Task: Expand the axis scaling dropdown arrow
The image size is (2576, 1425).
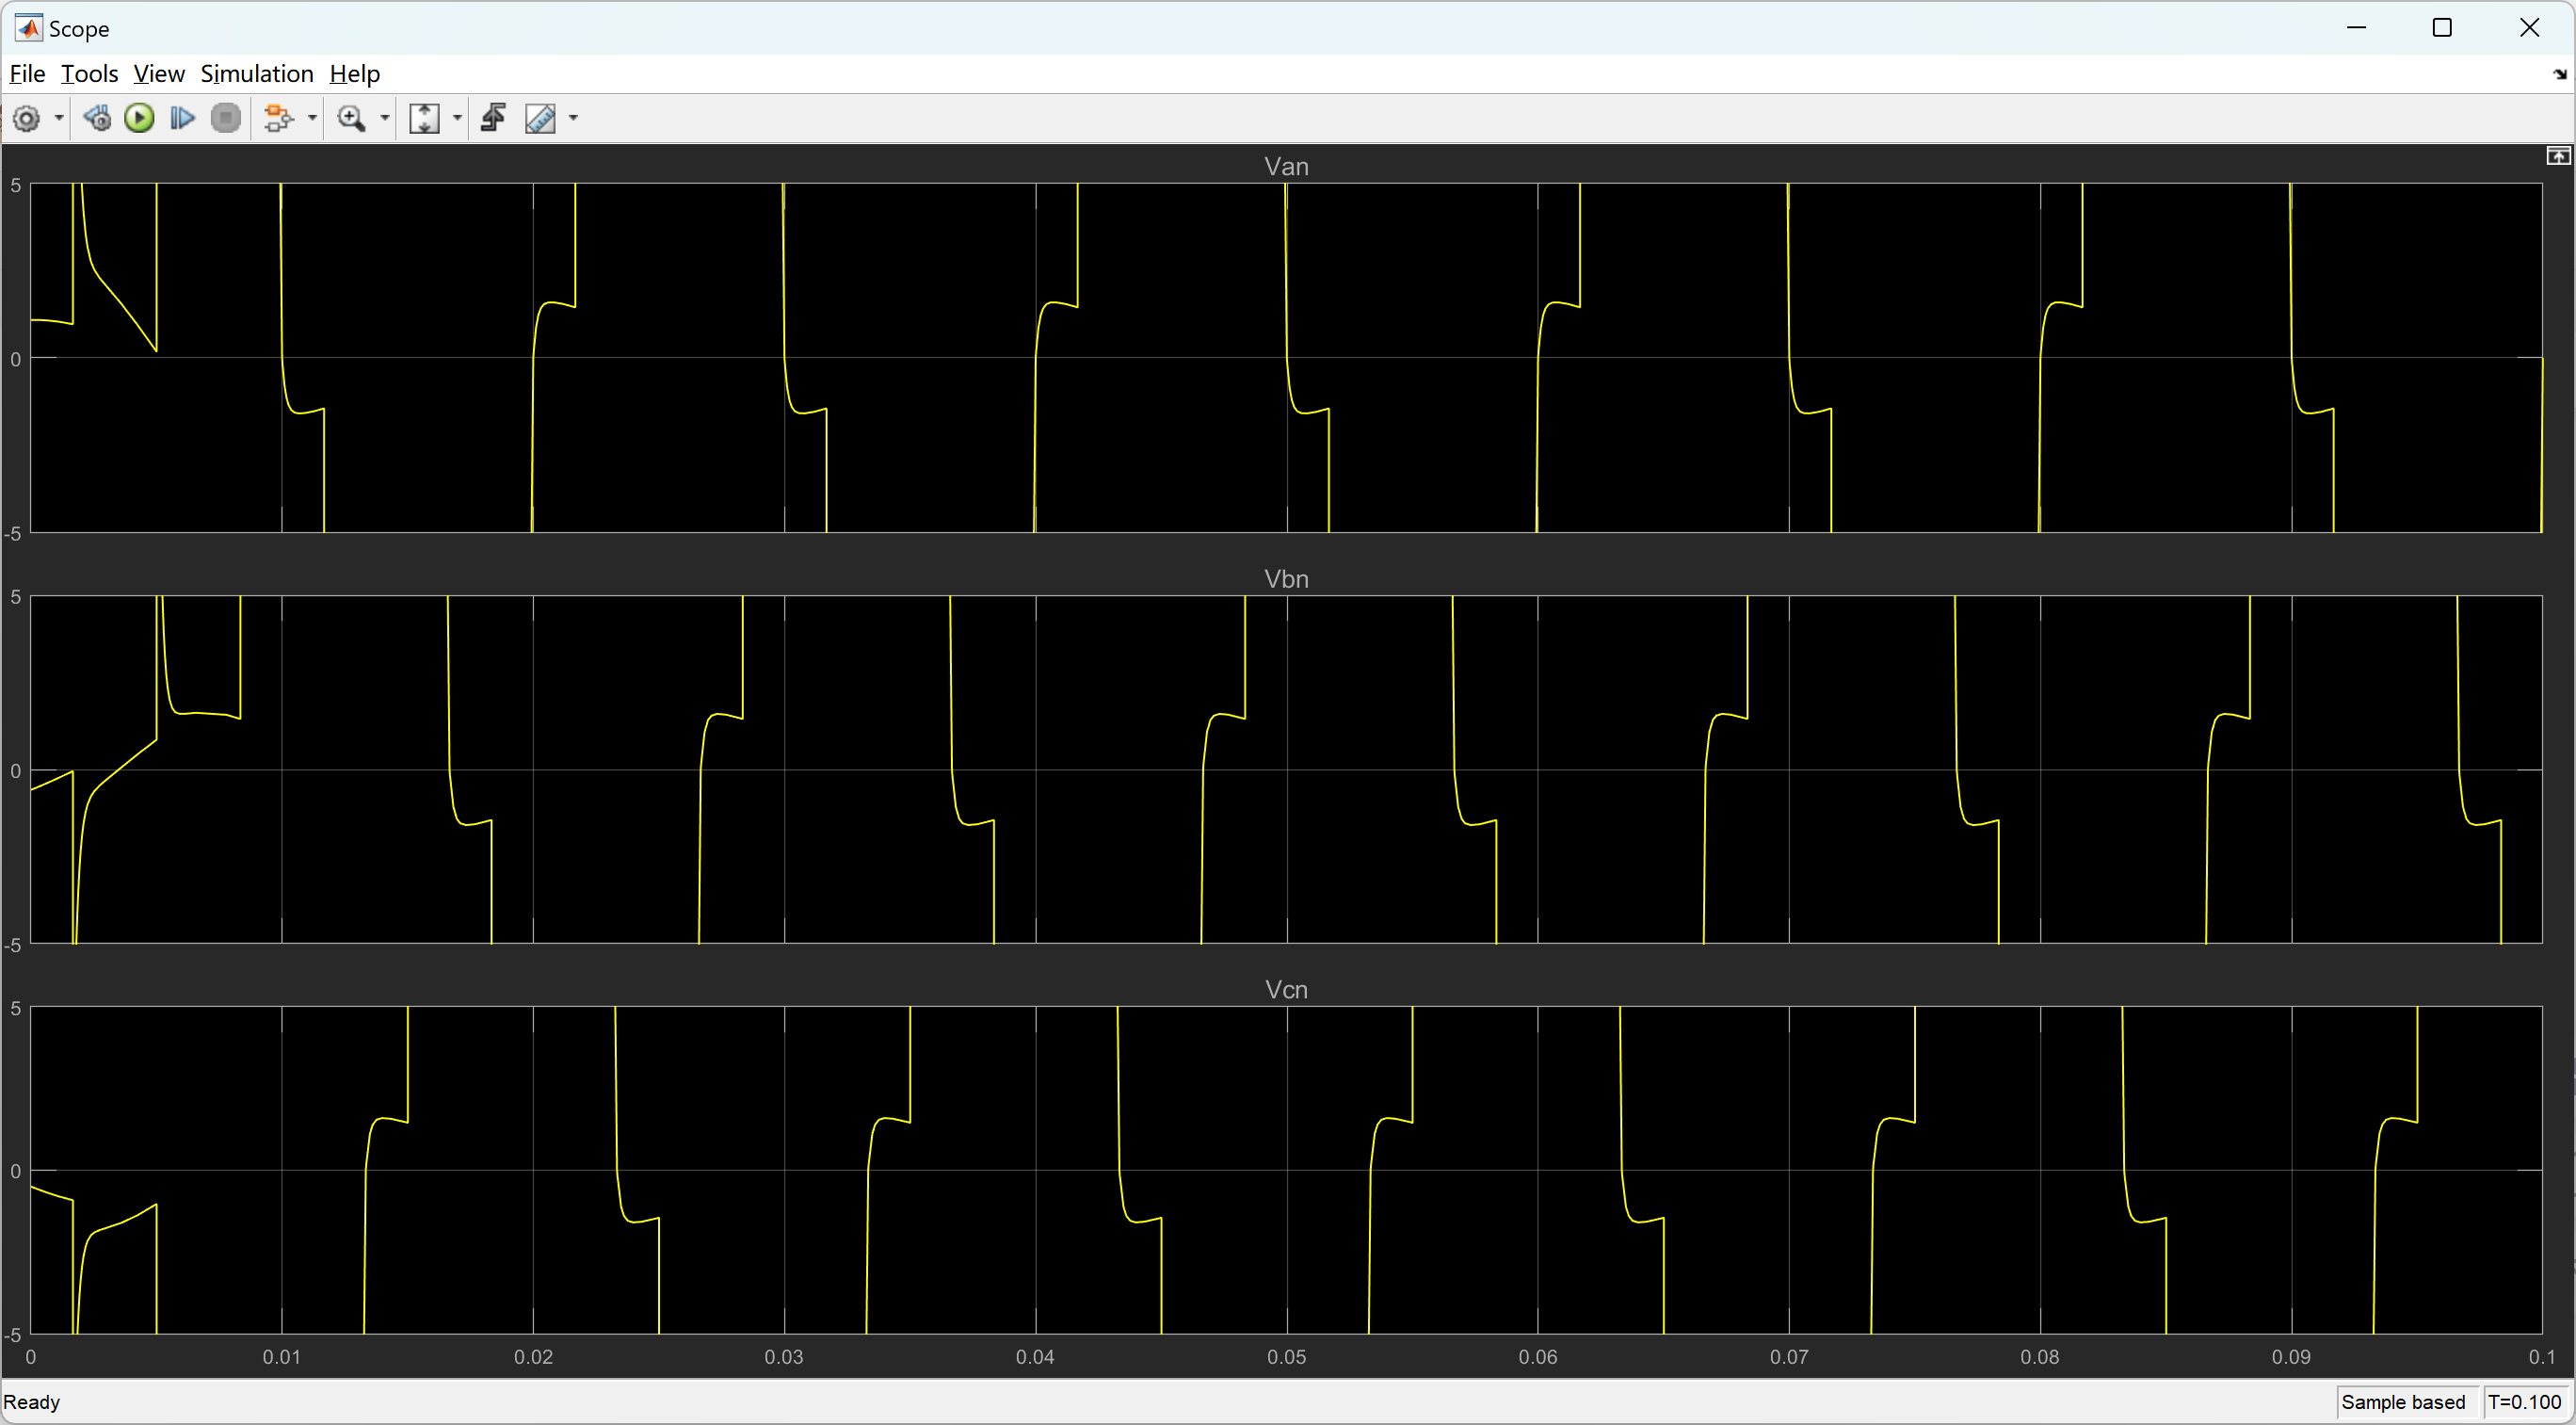Action: click(x=458, y=119)
